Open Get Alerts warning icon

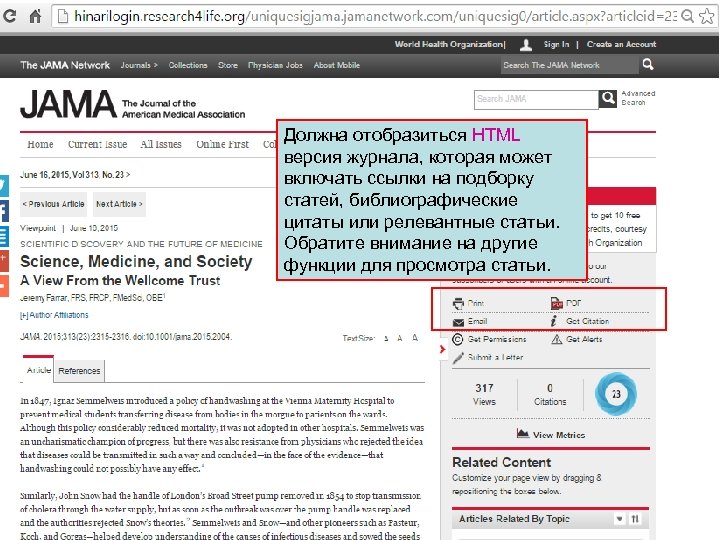557,339
